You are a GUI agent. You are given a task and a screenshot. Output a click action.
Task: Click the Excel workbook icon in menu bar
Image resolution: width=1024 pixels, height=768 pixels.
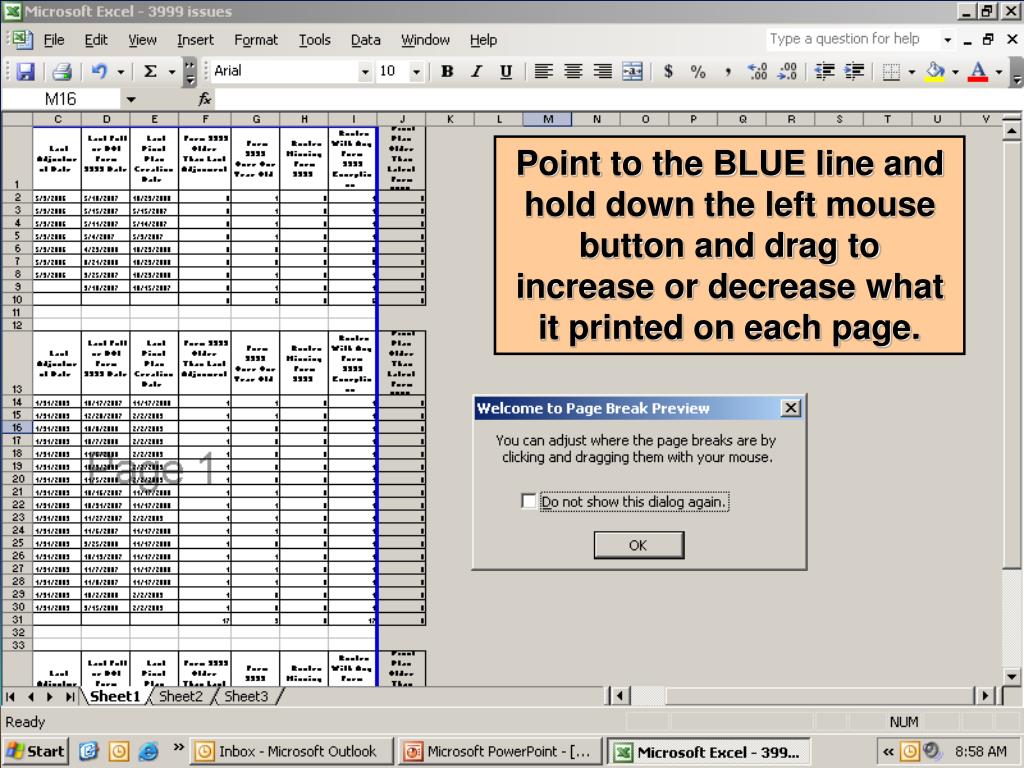point(21,39)
